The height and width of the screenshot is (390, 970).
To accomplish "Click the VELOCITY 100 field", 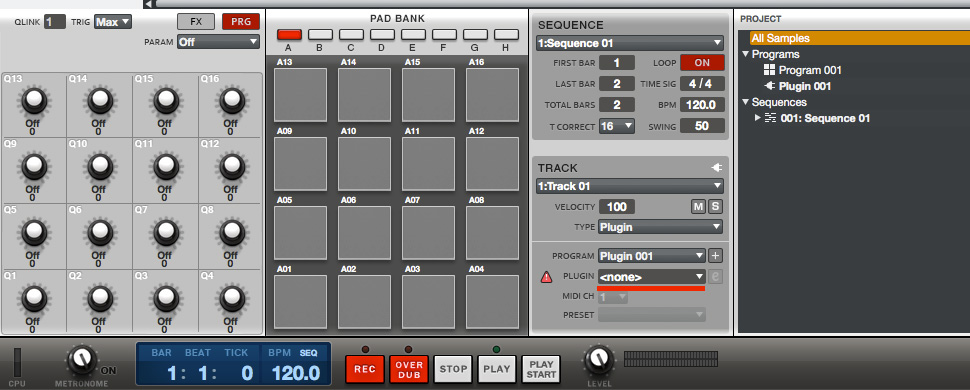I will click(617, 207).
